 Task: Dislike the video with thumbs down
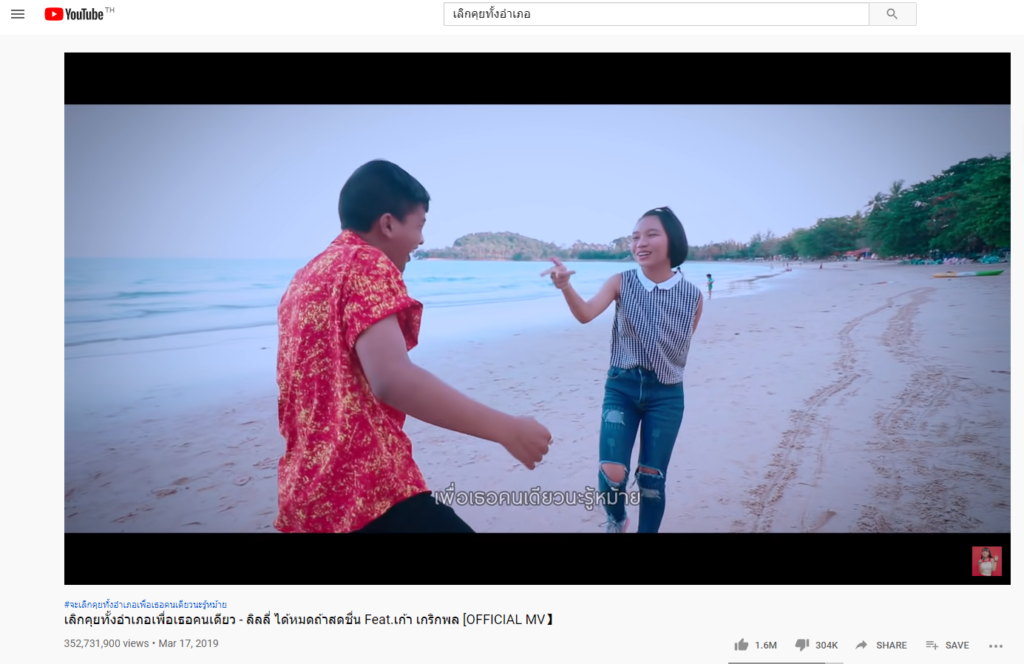pos(802,645)
